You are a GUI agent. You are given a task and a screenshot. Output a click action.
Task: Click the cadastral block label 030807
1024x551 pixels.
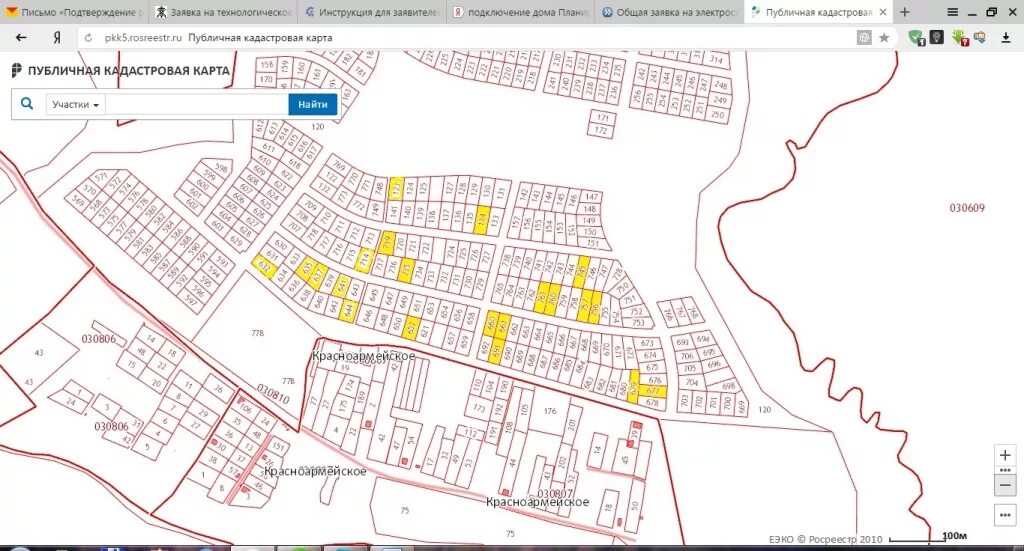[x=554, y=494]
